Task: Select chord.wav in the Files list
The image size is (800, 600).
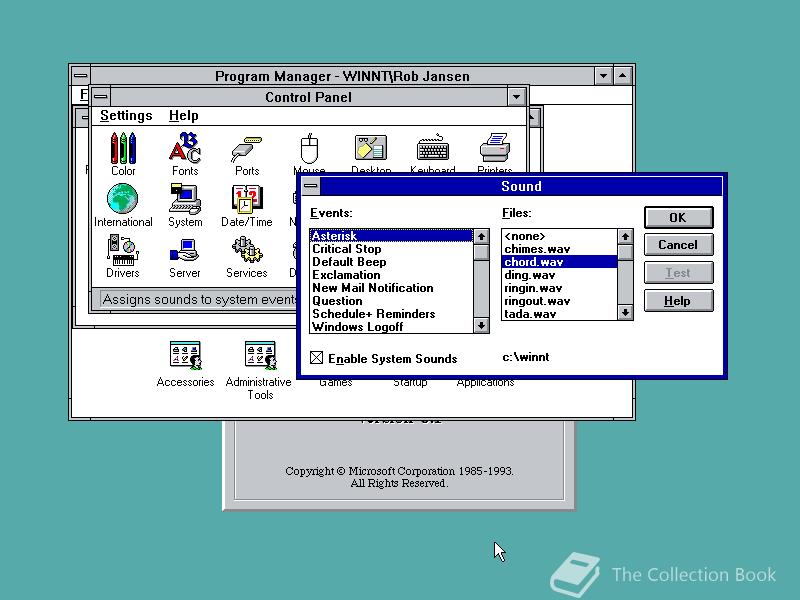Action: point(560,262)
